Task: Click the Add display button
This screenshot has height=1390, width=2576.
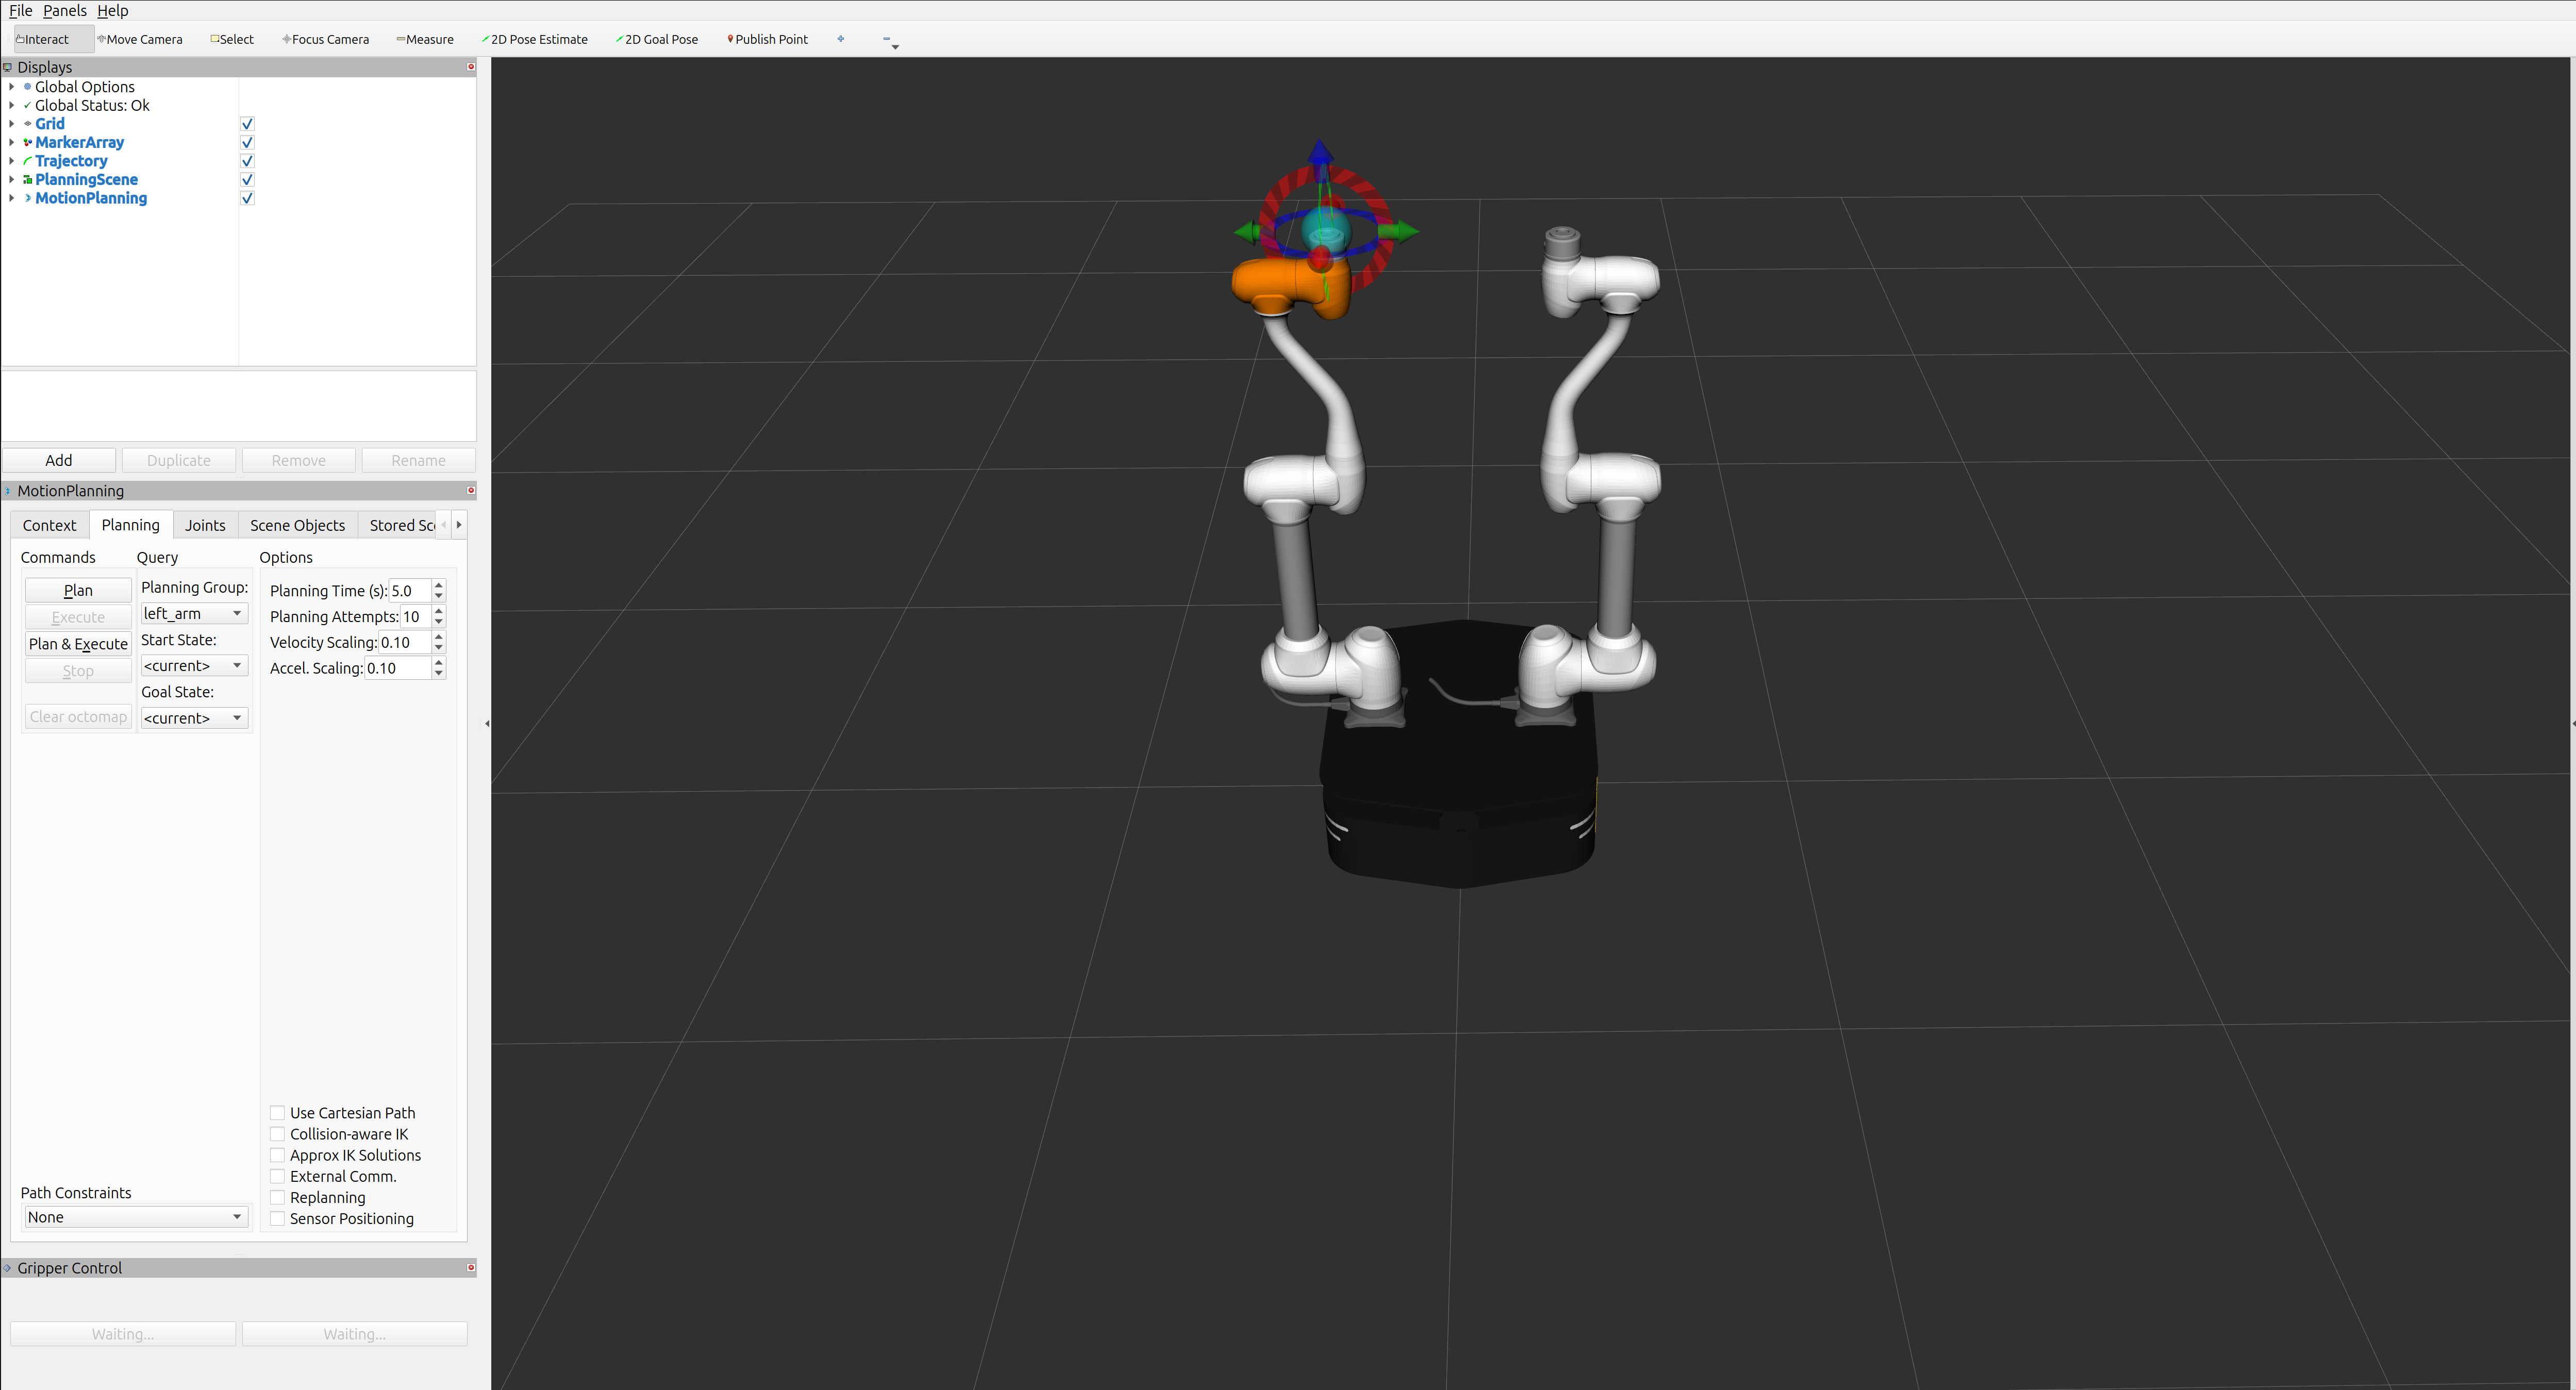Action: coord(58,460)
